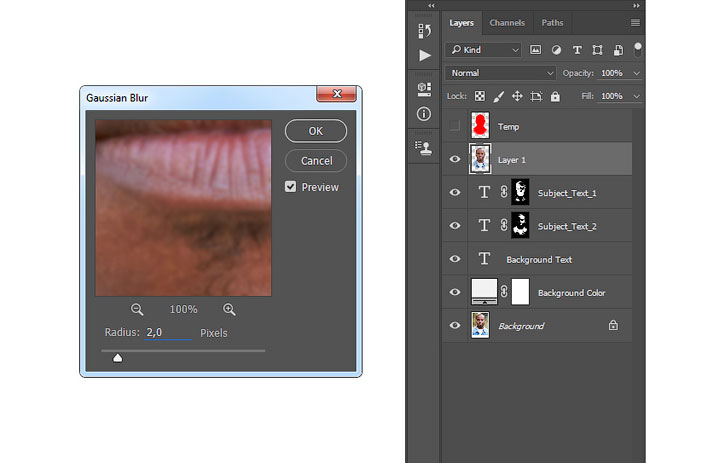Image resolution: width=725 pixels, height=463 pixels.
Task: Hide the Background Color layer
Action: 455,292
